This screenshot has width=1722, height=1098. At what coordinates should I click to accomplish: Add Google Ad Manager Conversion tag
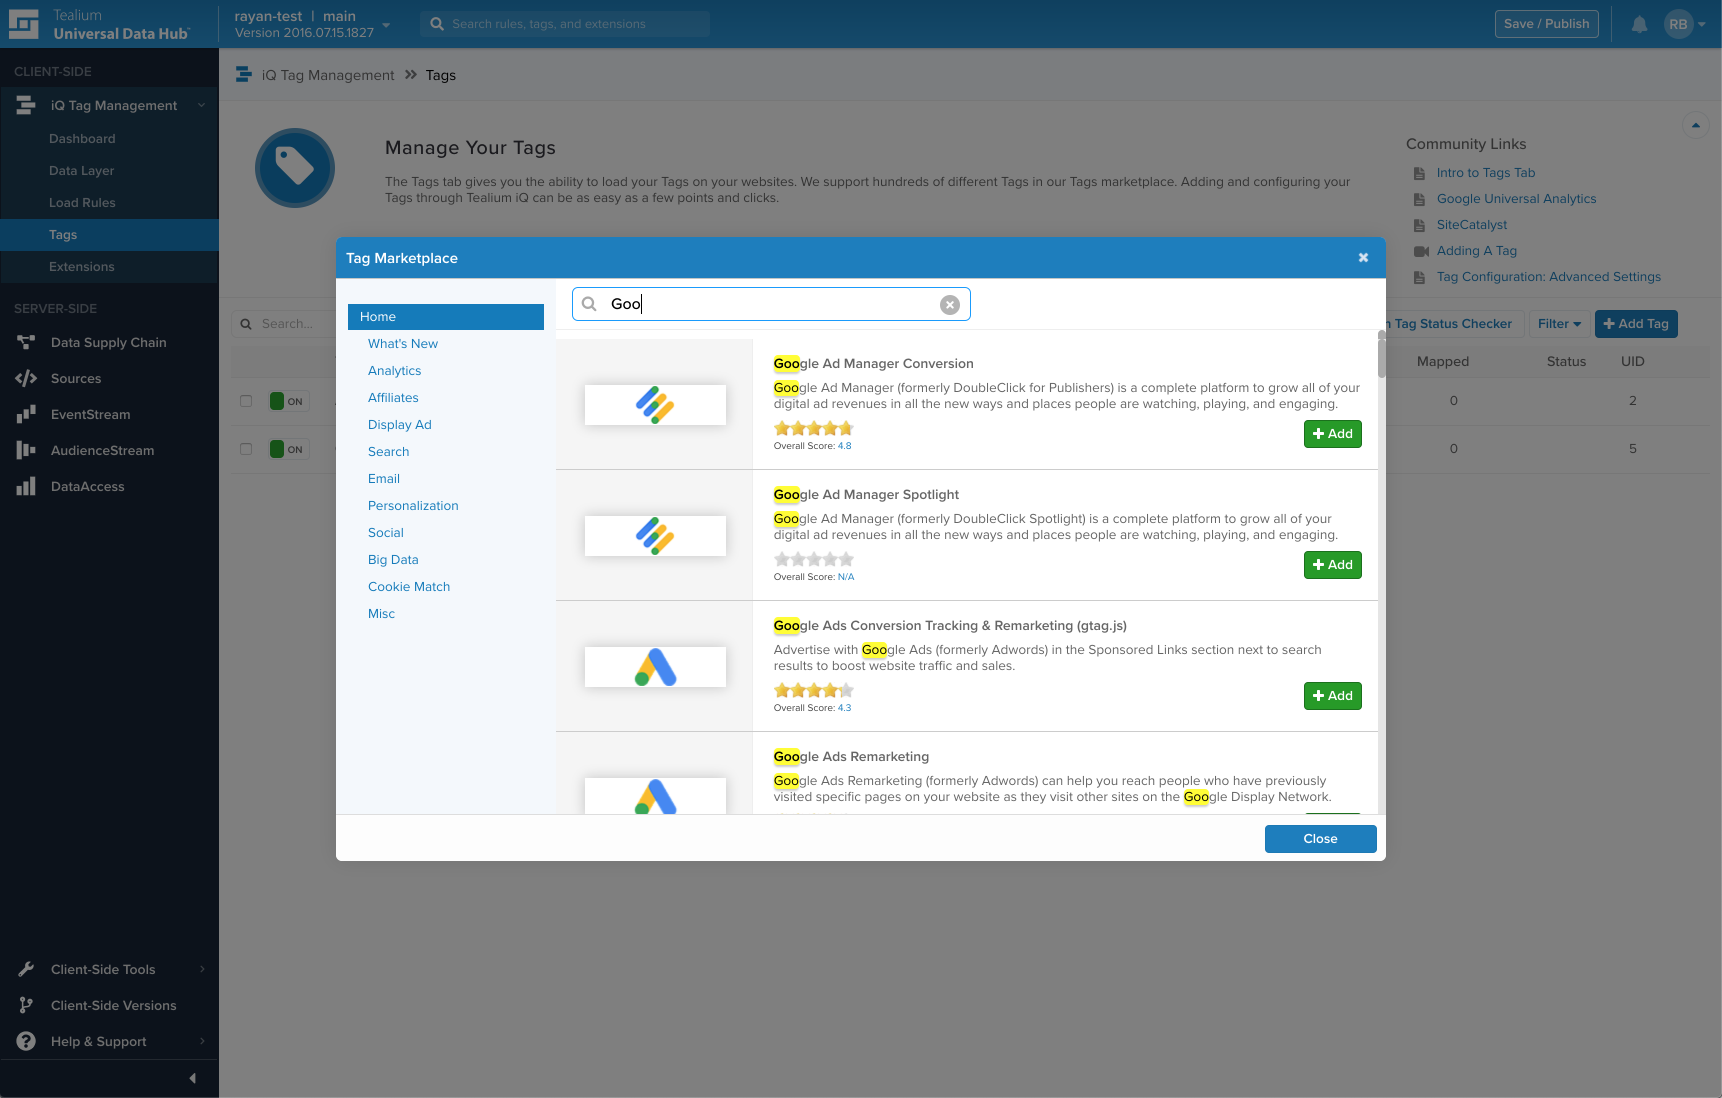[x=1332, y=434]
